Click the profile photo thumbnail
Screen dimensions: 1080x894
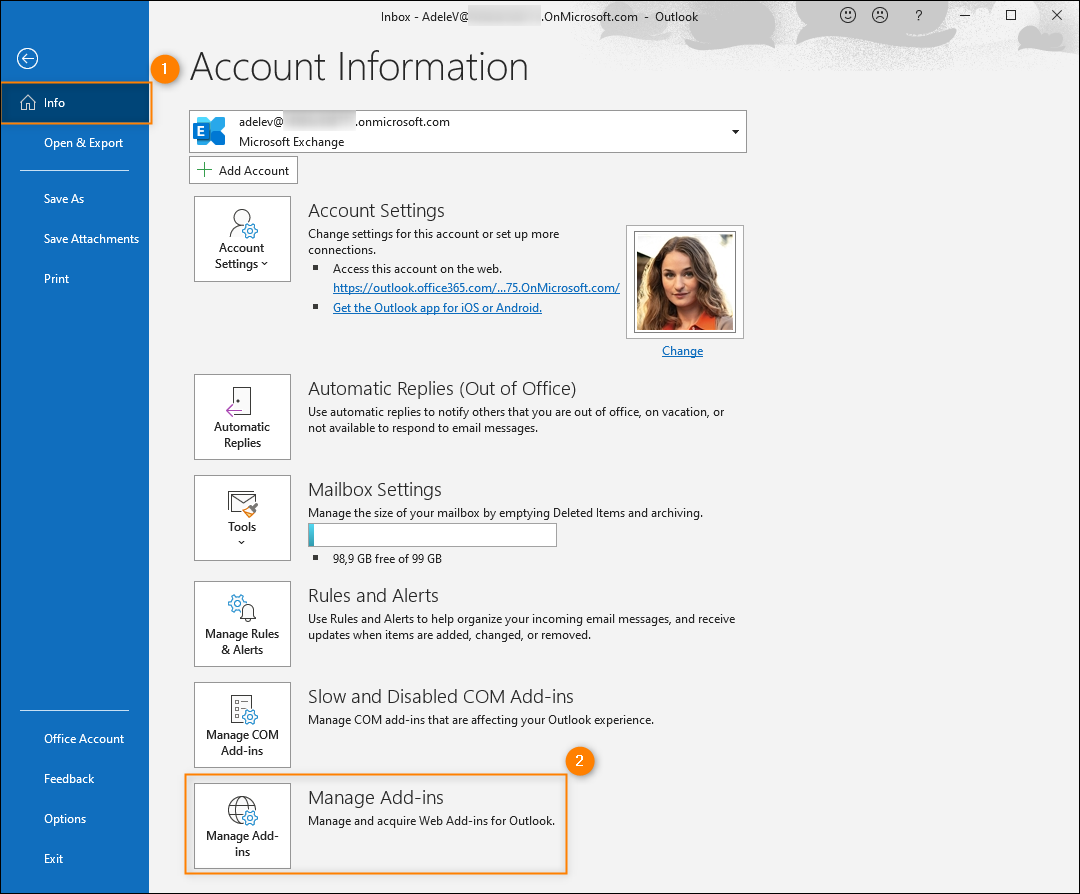(x=685, y=282)
